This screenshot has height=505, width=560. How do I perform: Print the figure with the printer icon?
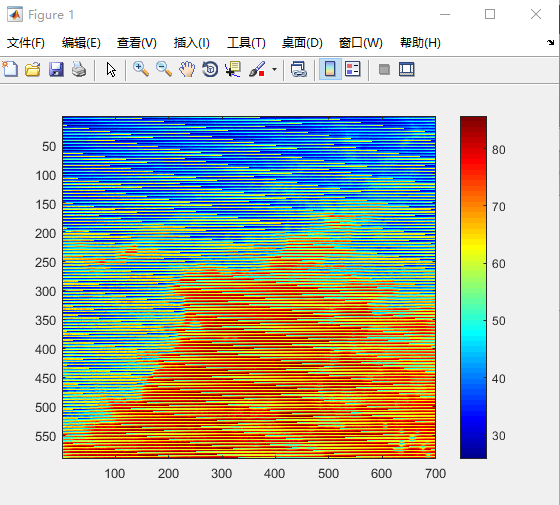tap(79, 69)
